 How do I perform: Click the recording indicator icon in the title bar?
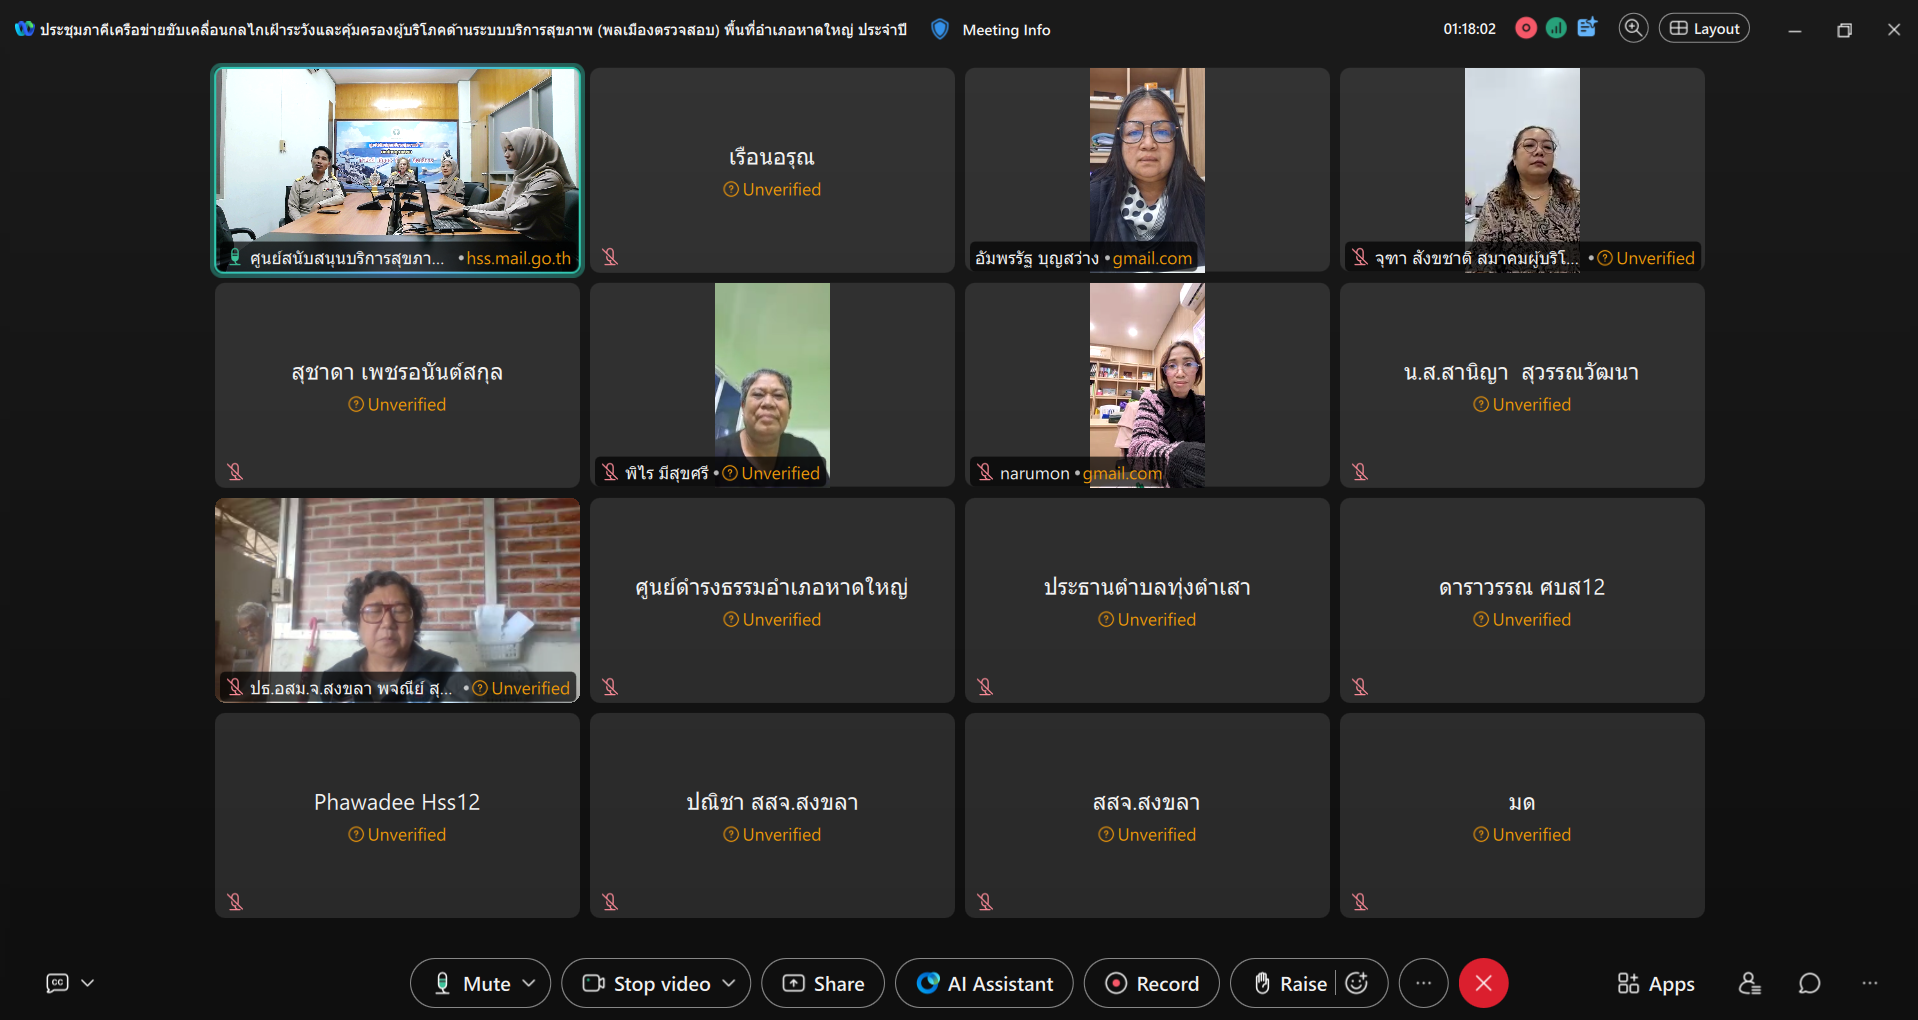(1526, 29)
